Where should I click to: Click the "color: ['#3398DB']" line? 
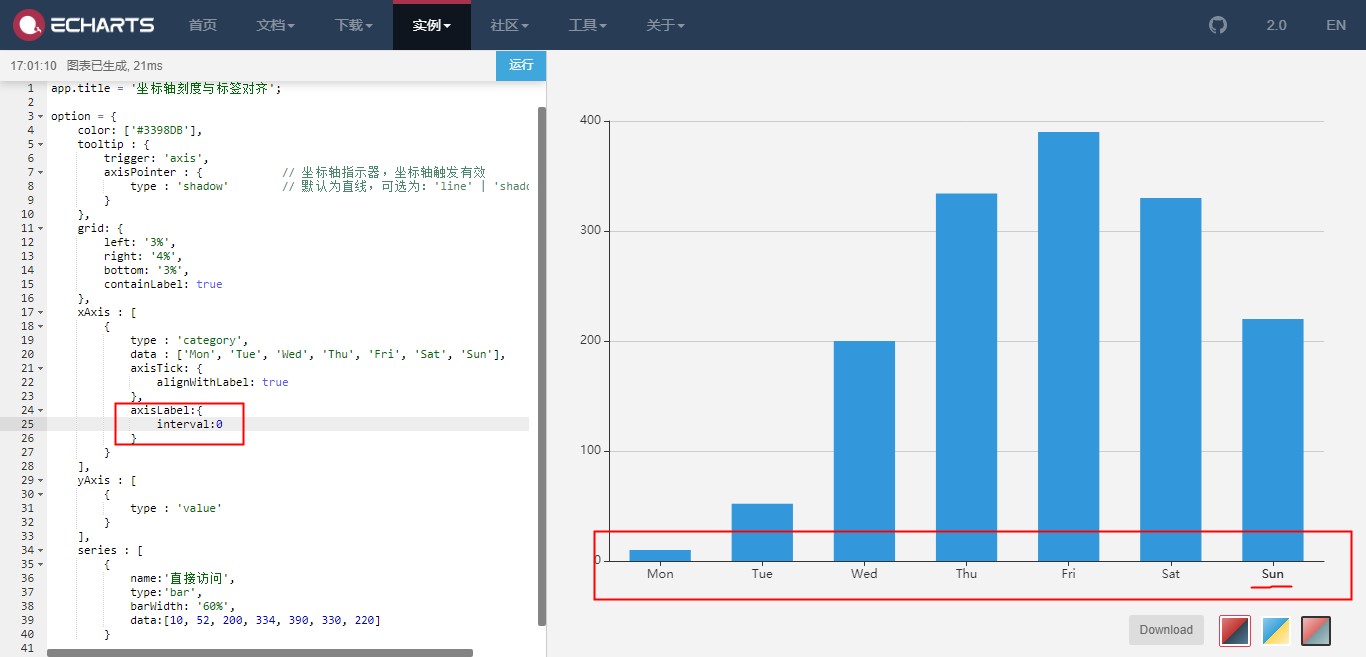[140, 130]
